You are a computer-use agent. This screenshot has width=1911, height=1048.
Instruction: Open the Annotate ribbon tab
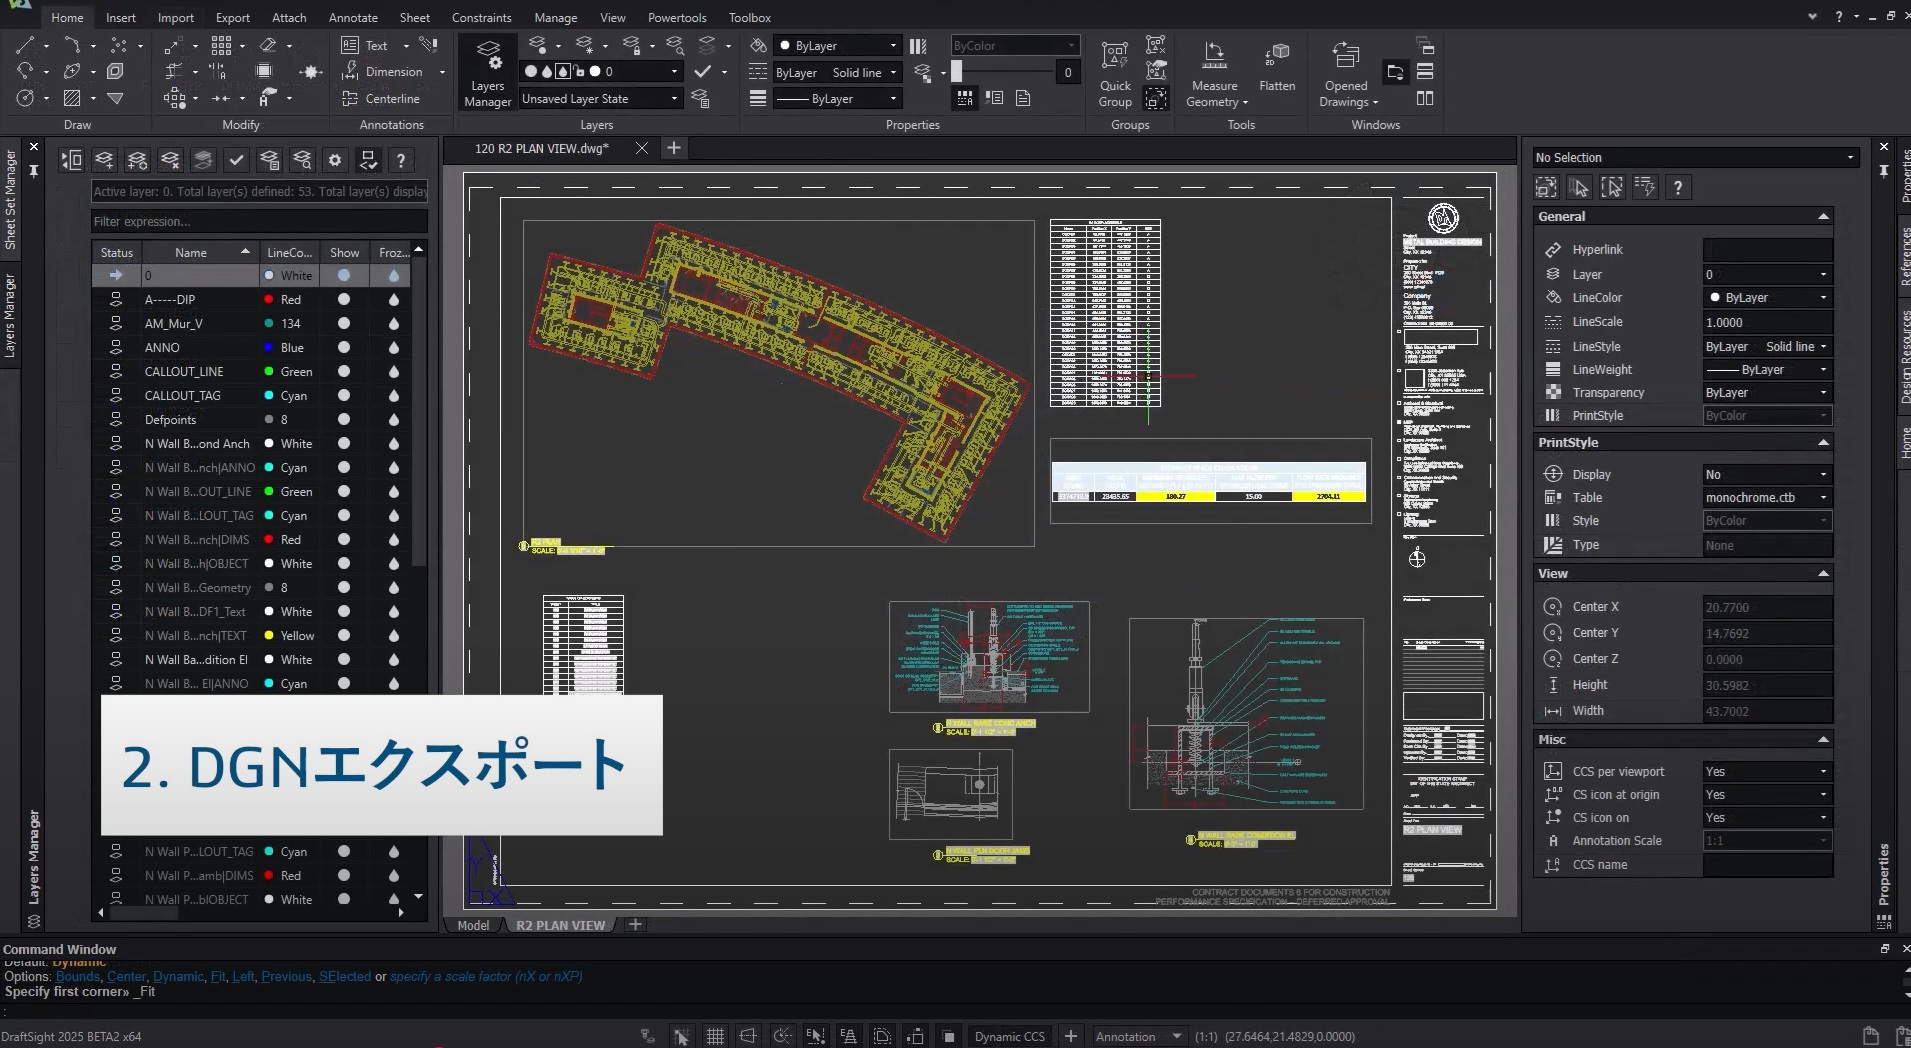pyautogui.click(x=353, y=18)
